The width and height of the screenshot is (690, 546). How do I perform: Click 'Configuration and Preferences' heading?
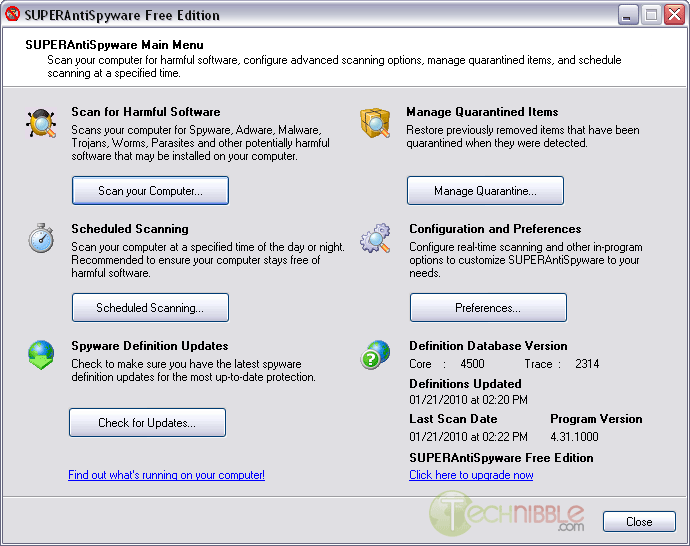point(495,229)
